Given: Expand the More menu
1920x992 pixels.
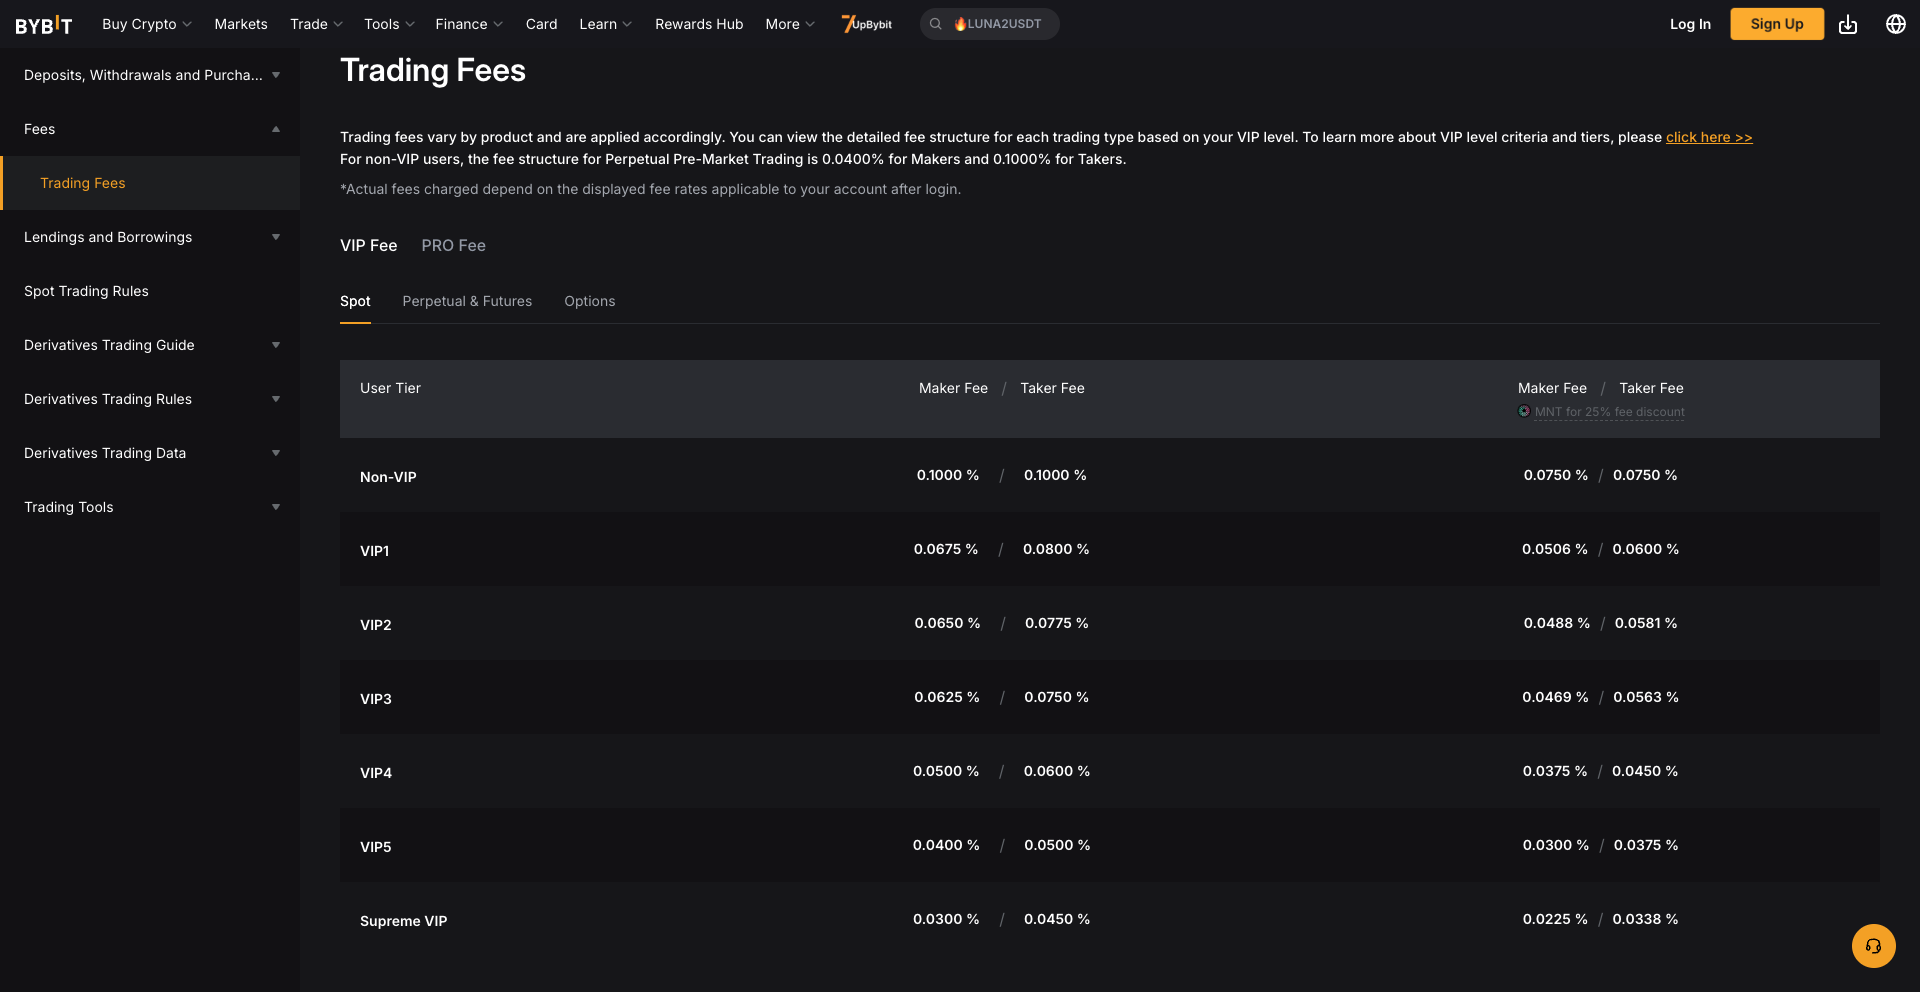Looking at the screenshot, I should click(x=790, y=24).
